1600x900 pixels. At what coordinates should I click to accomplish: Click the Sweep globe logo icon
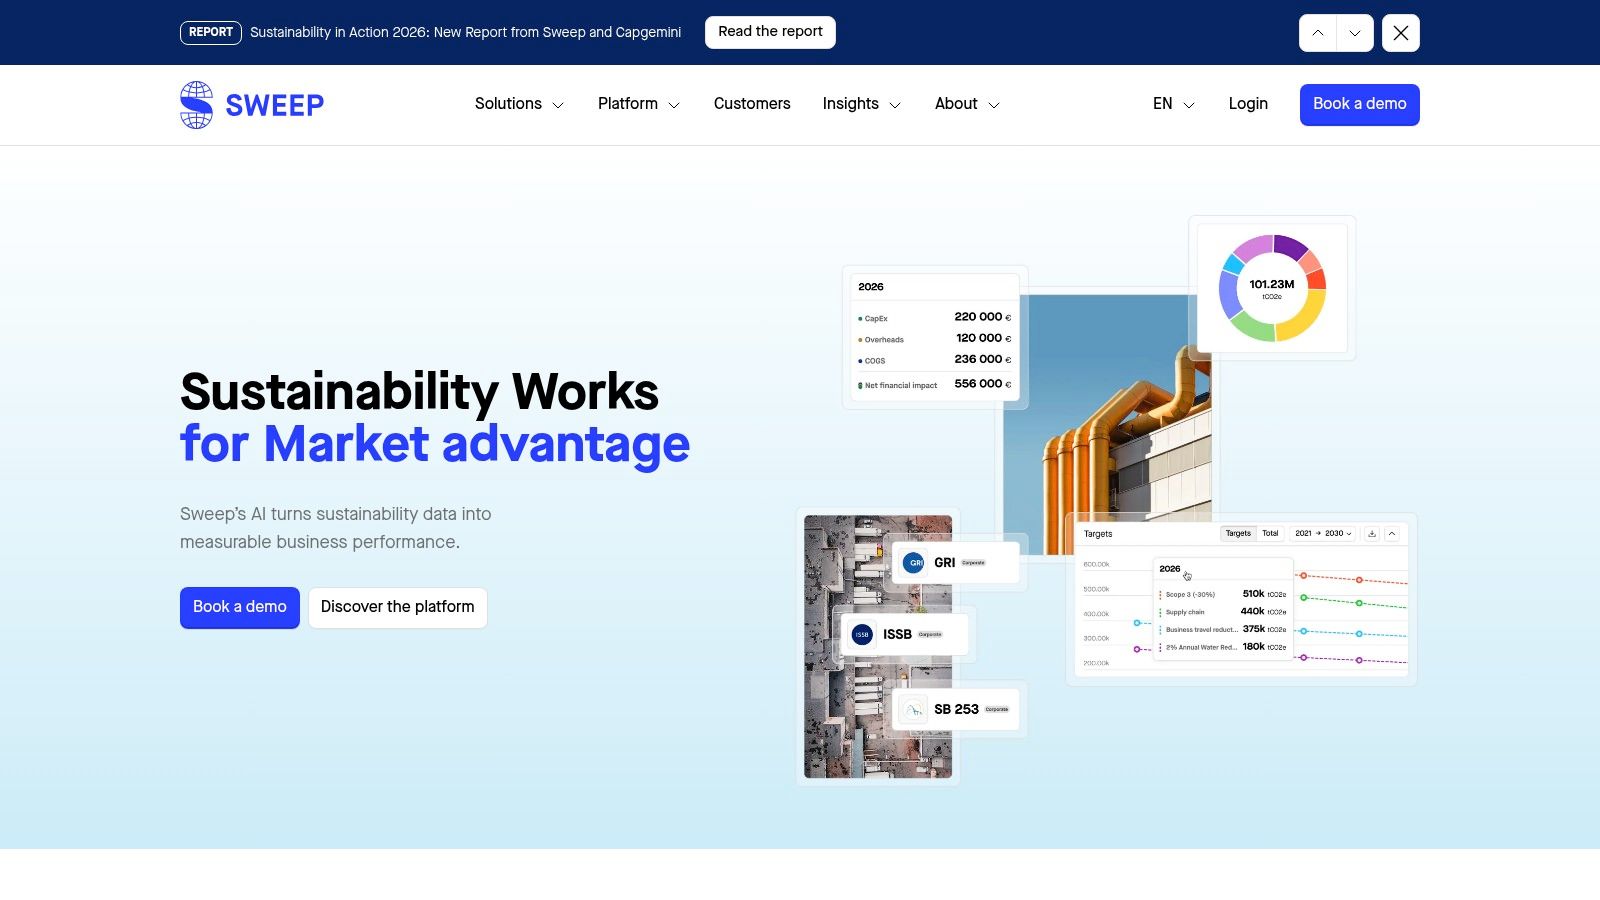(196, 105)
